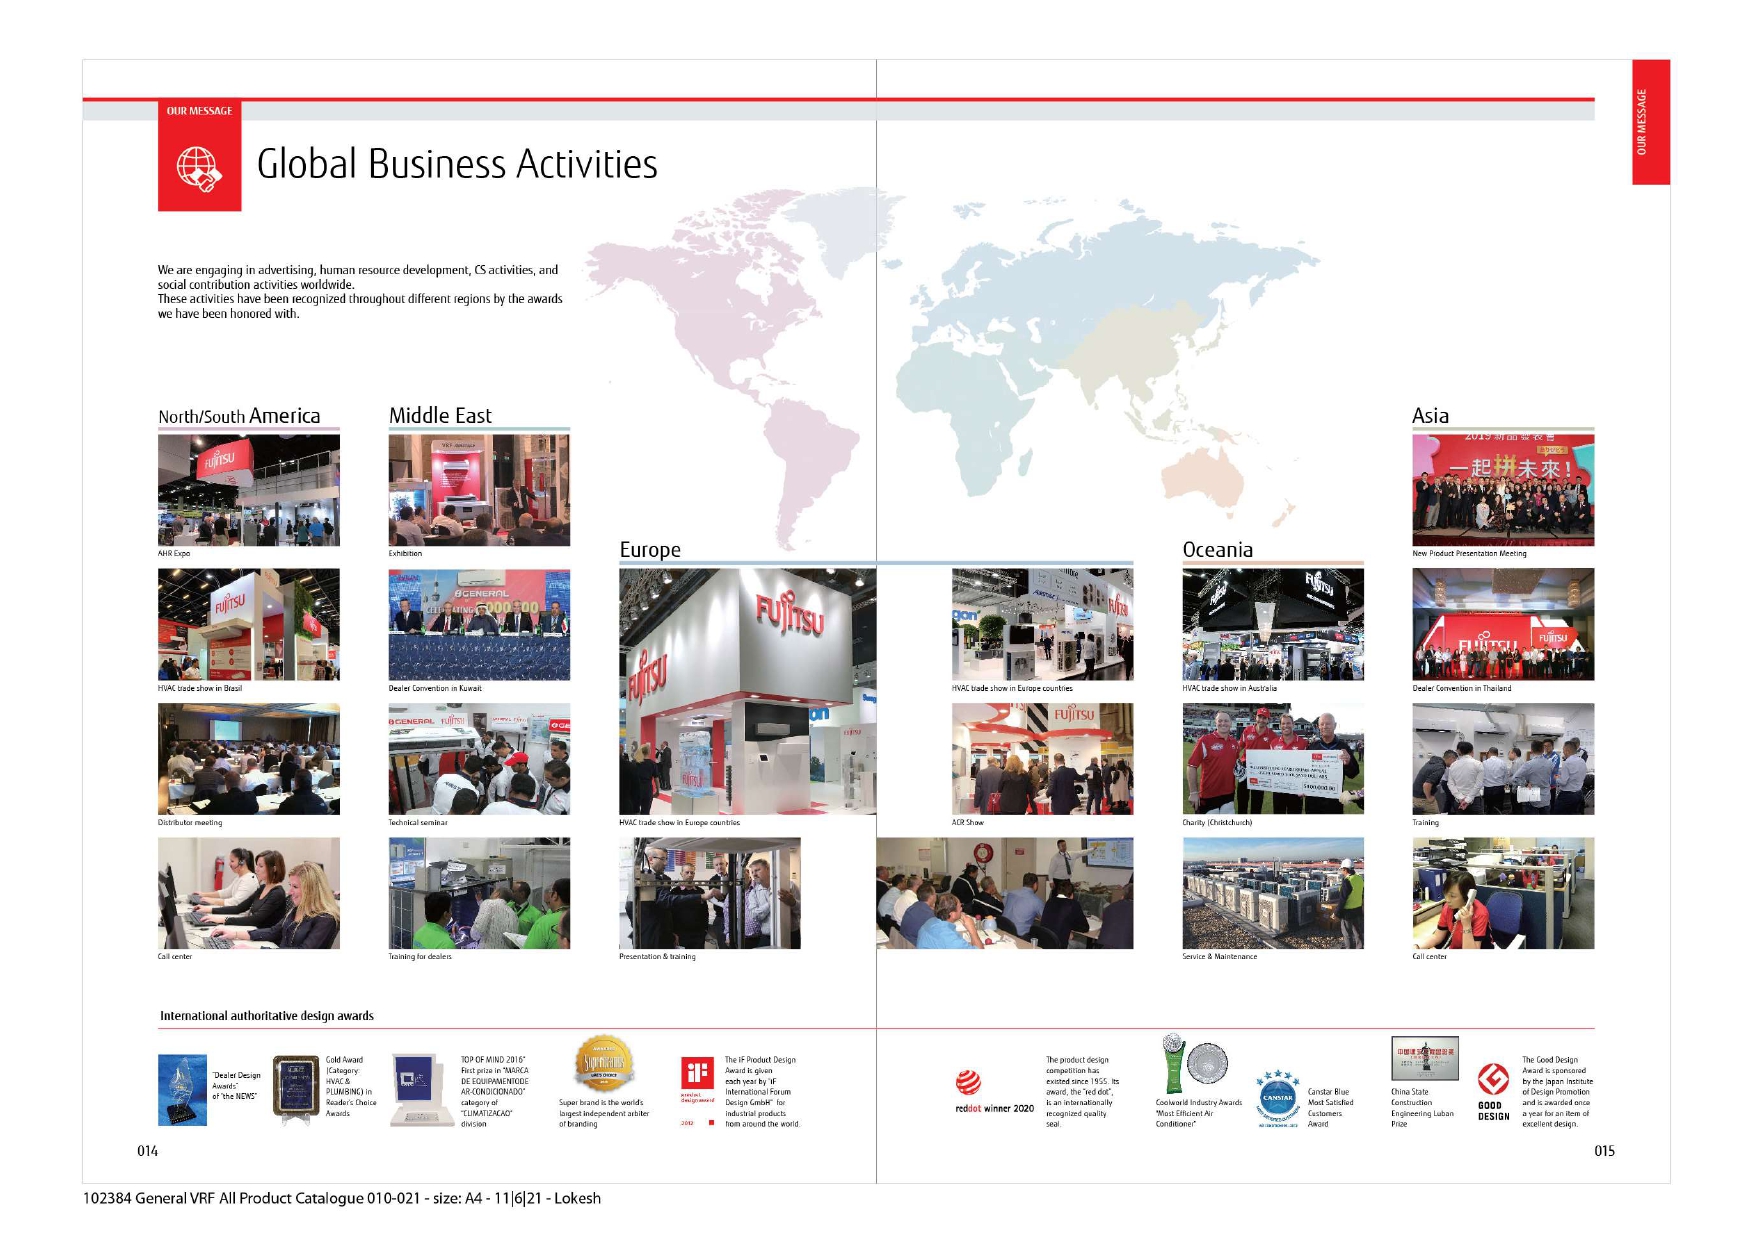Open the Presentation & training photo
Screen dimensions: 1755x1241
[710, 893]
